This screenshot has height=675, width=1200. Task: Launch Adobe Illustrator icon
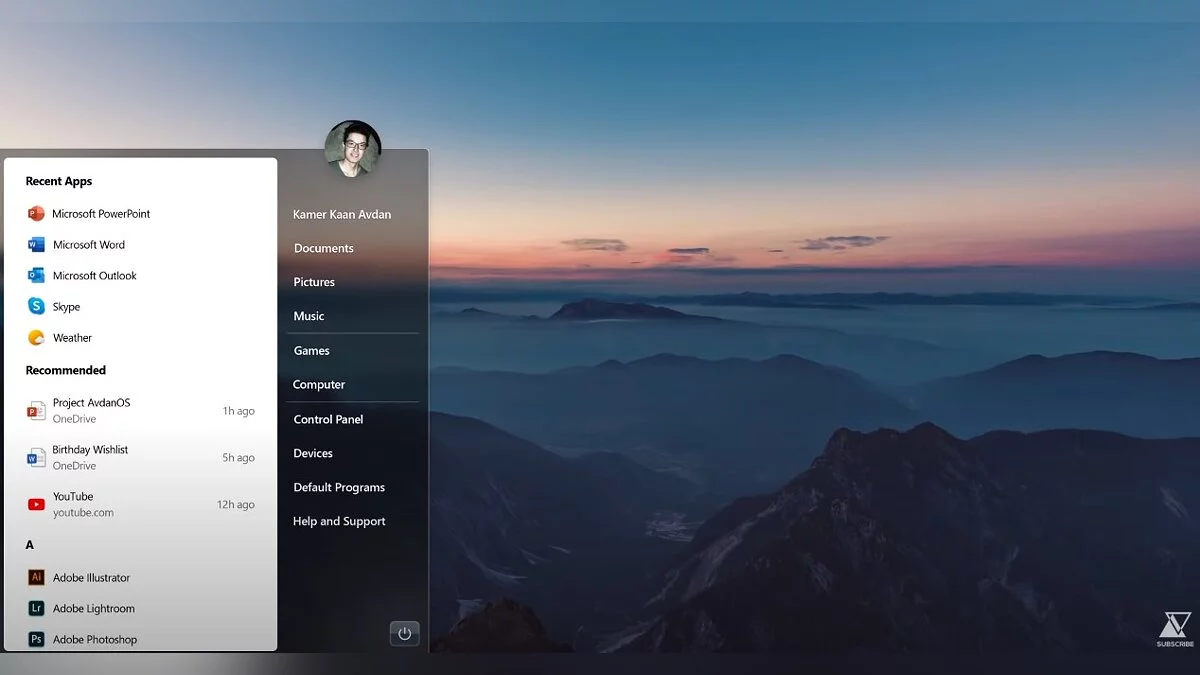(x=36, y=578)
